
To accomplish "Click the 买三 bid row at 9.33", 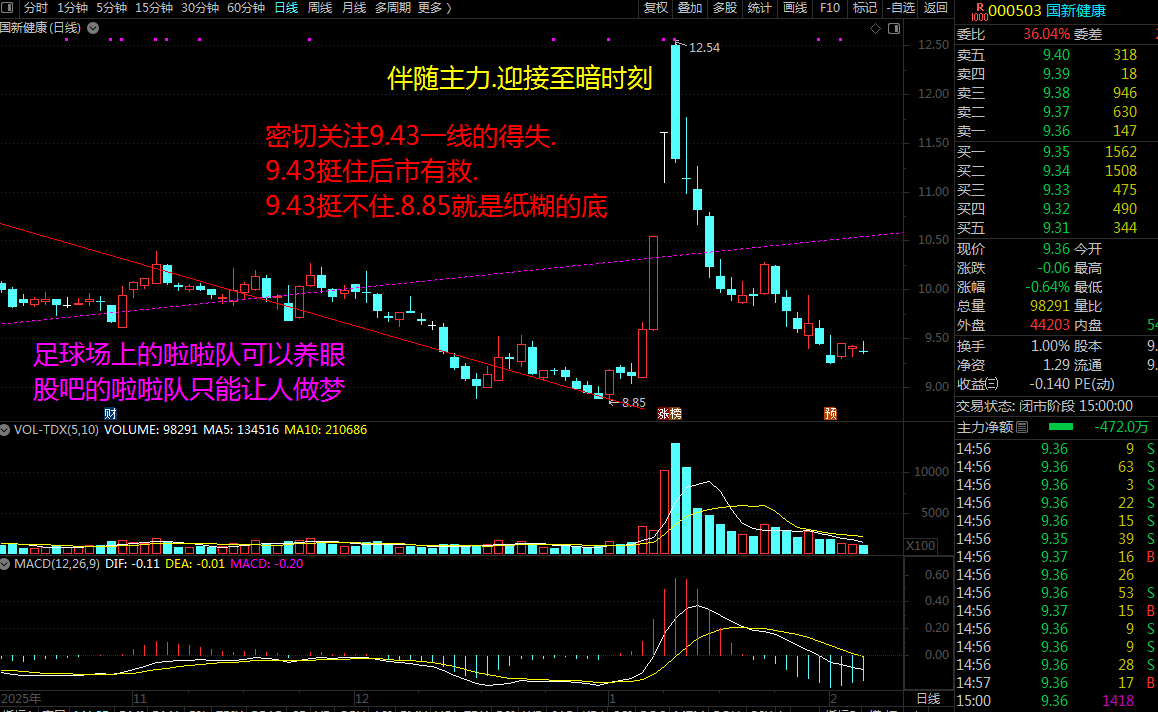I will (1056, 191).
